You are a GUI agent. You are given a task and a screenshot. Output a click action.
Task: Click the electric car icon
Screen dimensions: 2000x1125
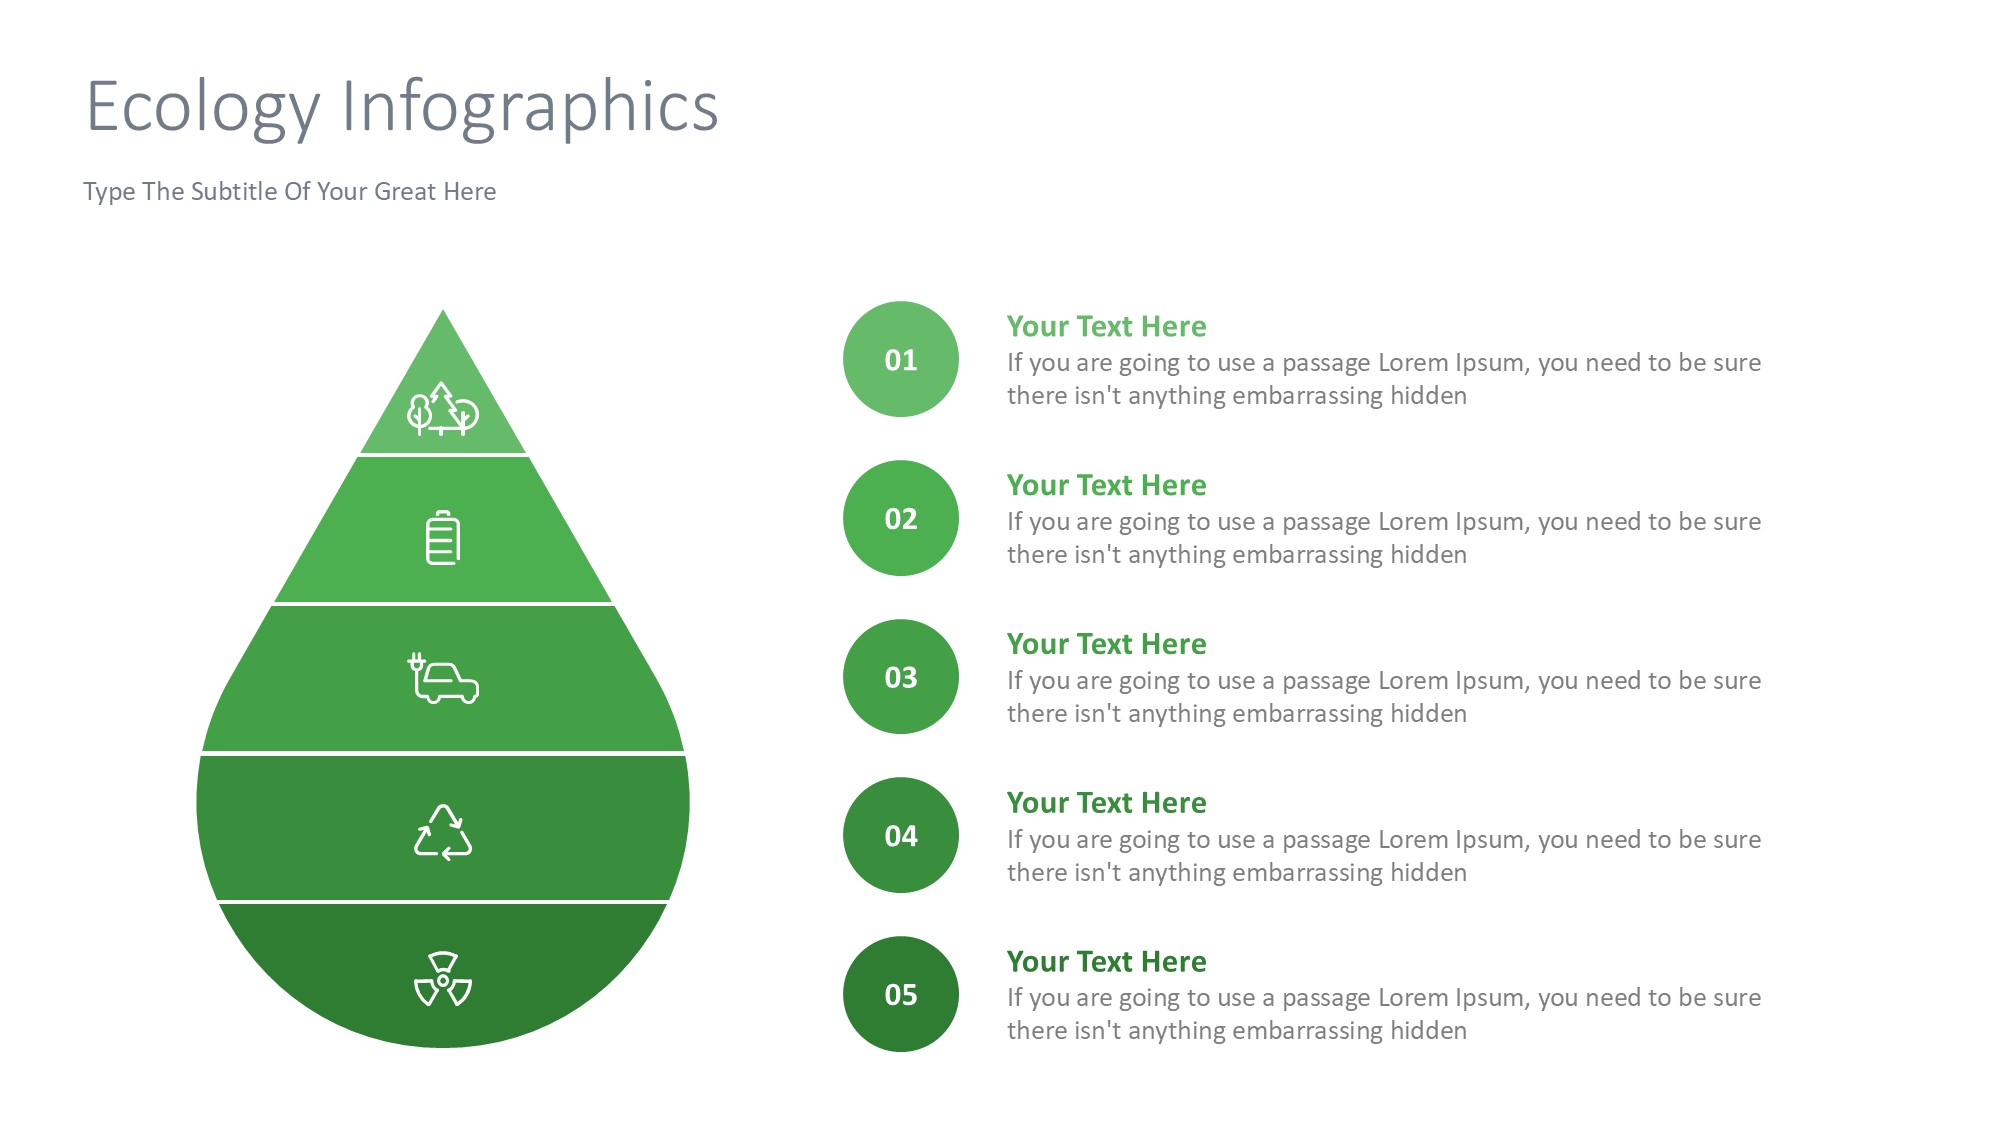(444, 679)
